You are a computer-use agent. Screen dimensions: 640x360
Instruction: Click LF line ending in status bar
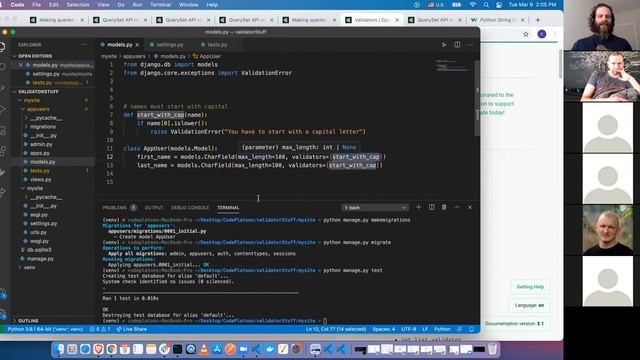(425, 329)
